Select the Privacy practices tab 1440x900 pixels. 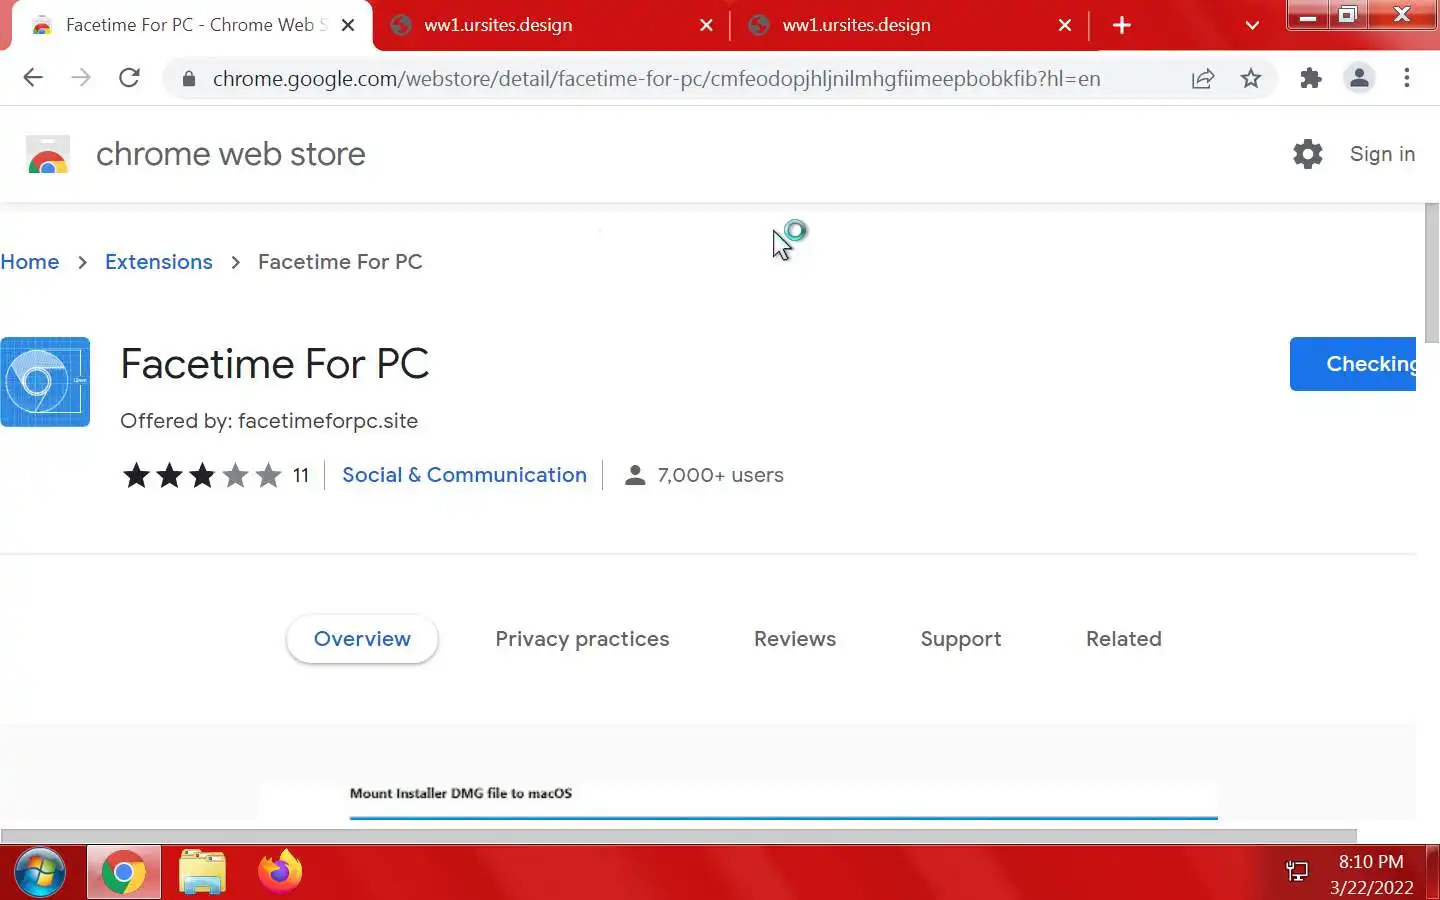pyautogui.click(x=582, y=639)
